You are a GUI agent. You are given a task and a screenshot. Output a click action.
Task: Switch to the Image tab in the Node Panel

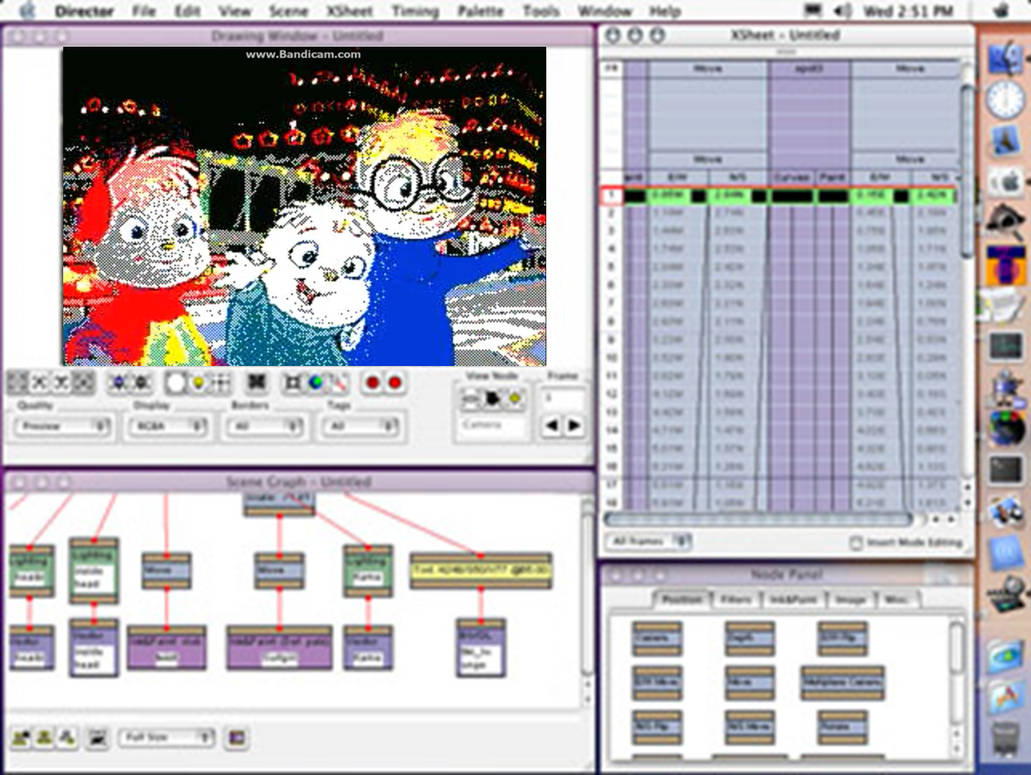(x=850, y=599)
